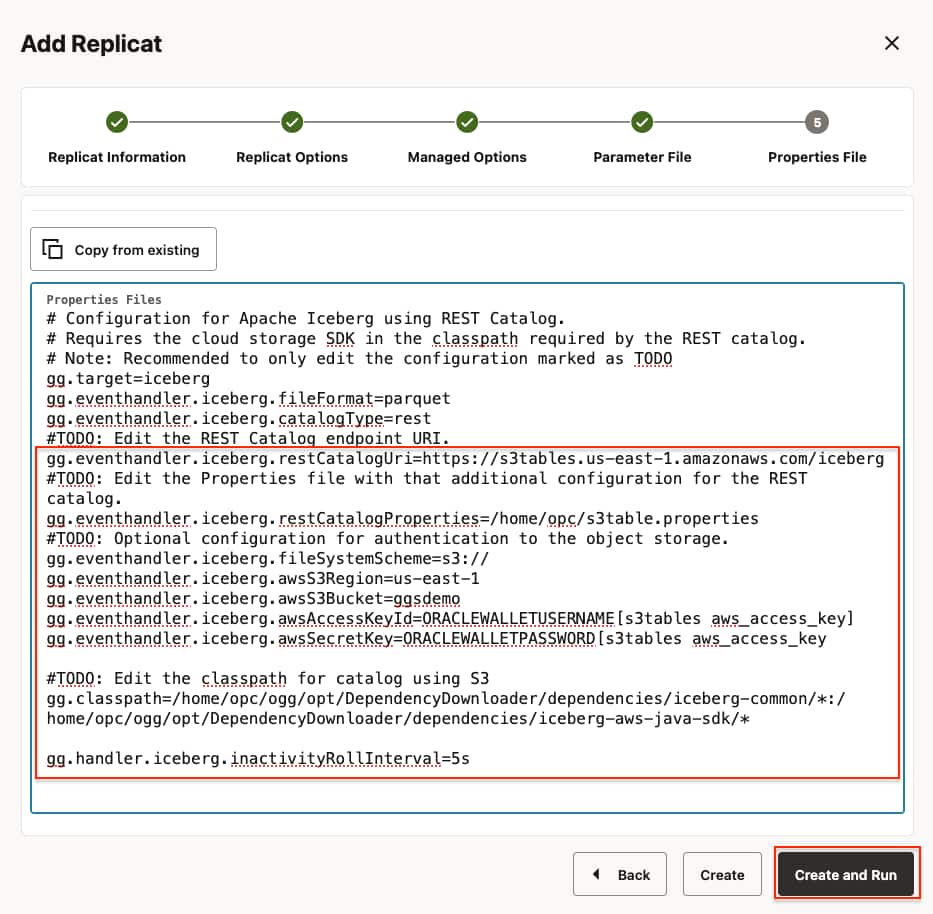
Task: Click the line gg.target=iceberg
Action: point(128,378)
